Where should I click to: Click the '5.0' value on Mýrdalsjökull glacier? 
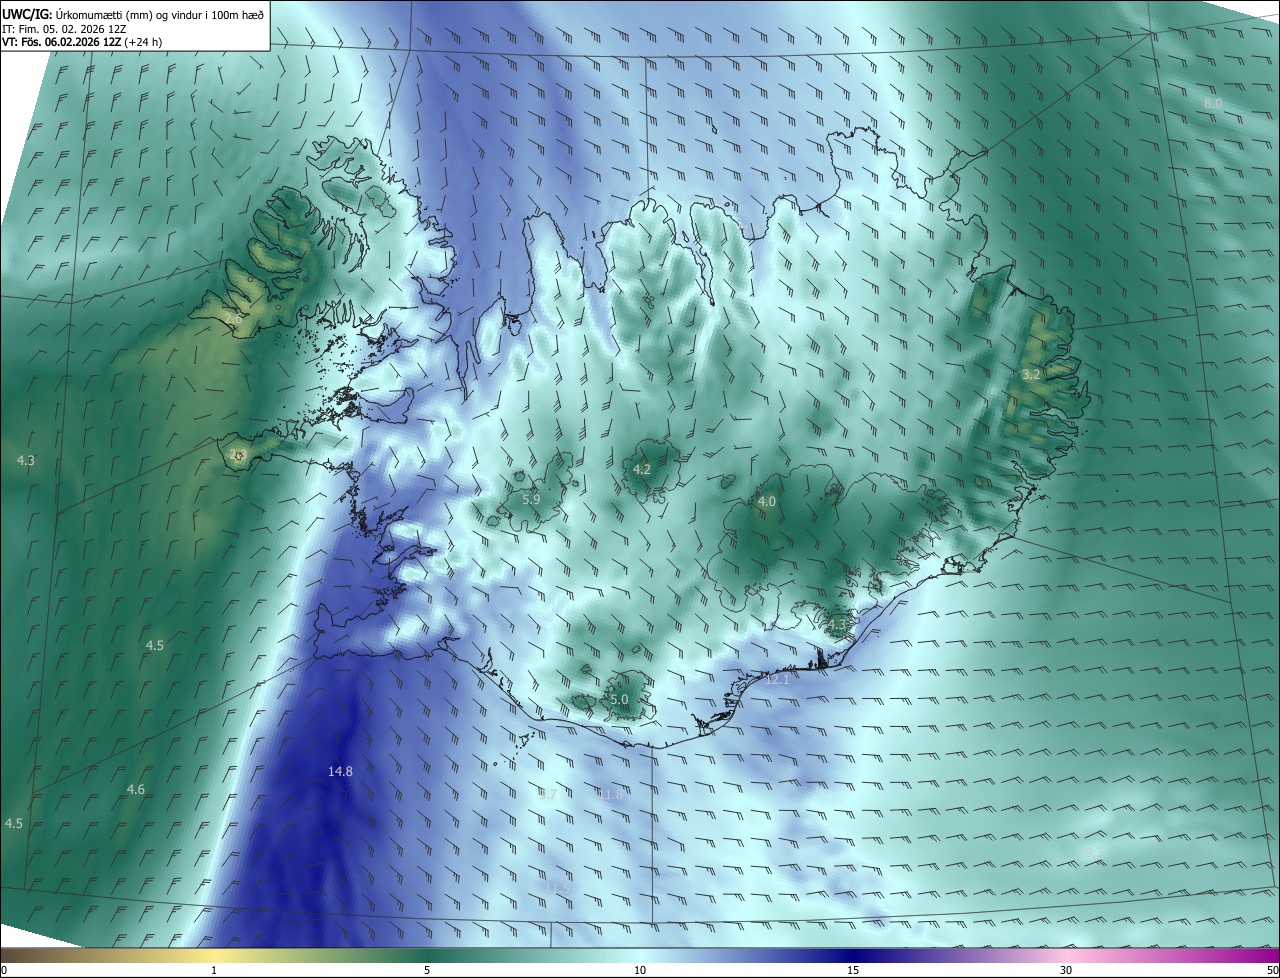pyautogui.click(x=619, y=700)
